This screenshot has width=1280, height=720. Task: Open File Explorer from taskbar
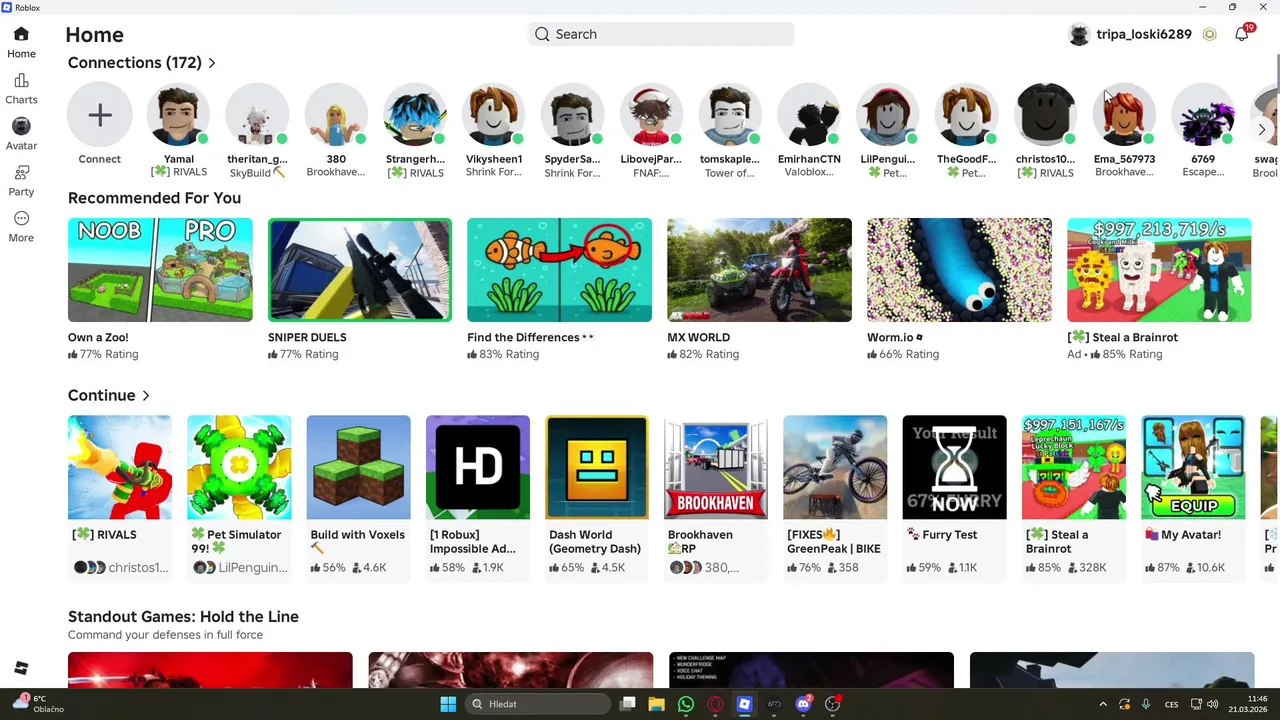[x=656, y=704]
